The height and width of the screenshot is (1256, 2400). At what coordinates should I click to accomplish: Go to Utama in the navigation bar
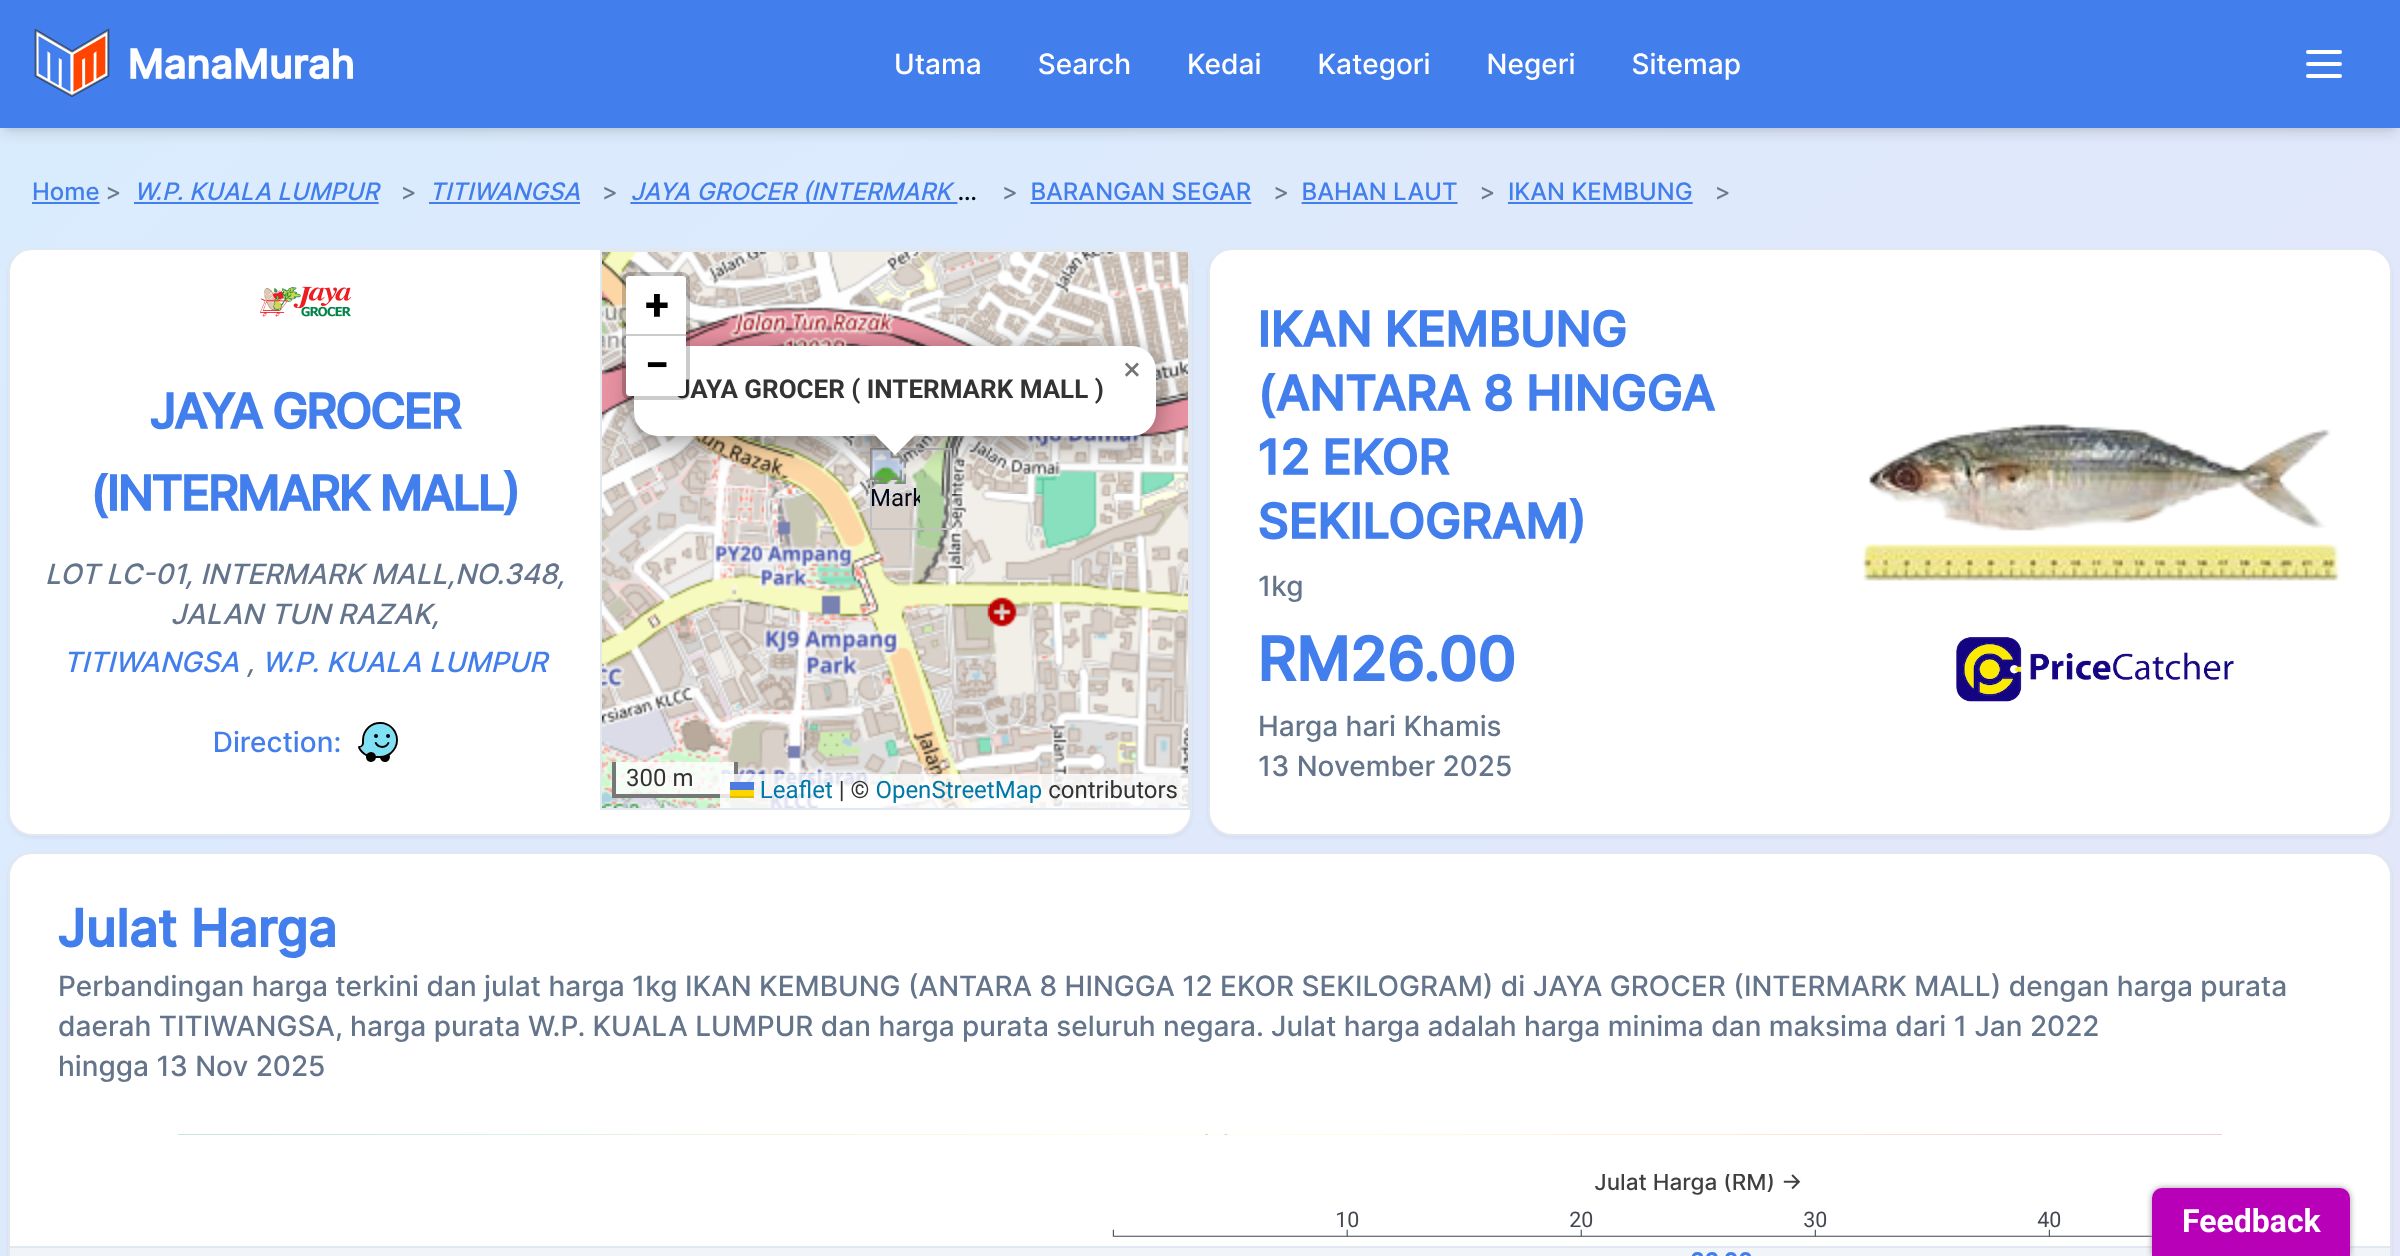click(937, 64)
